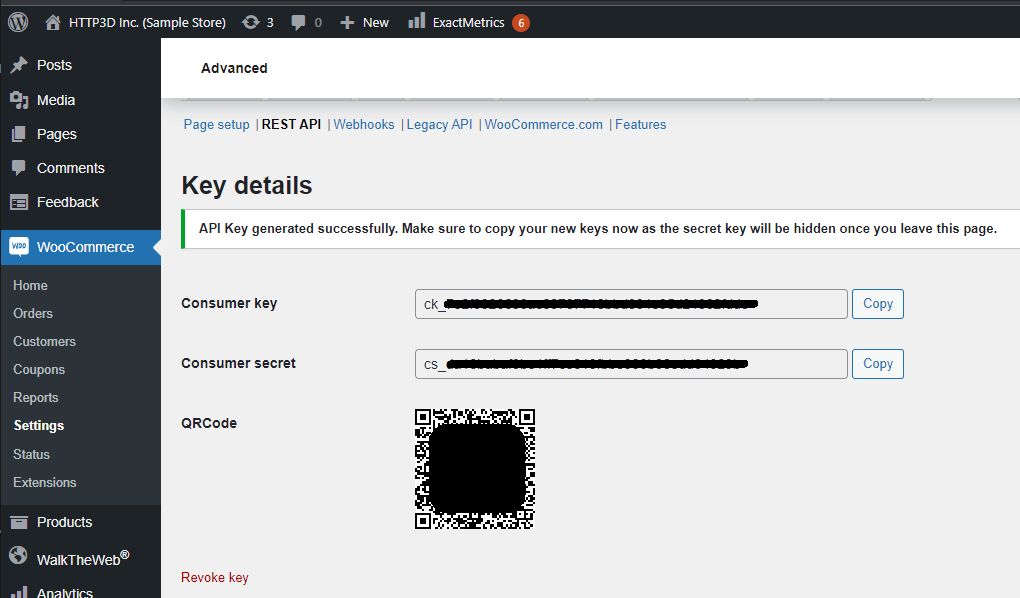The width and height of the screenshot is (1020, 598).
Task: Click the QRCode label
Action: coord(209,423)
